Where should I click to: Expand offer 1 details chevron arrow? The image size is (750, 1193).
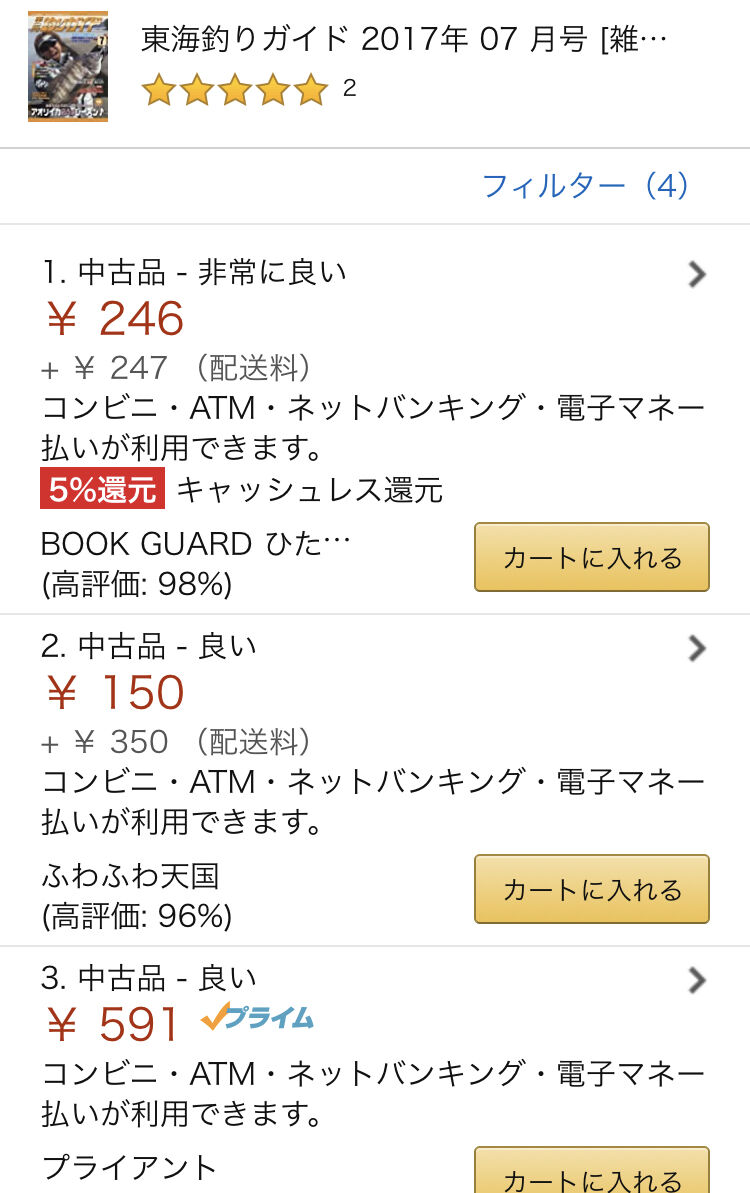click(697, 274)
